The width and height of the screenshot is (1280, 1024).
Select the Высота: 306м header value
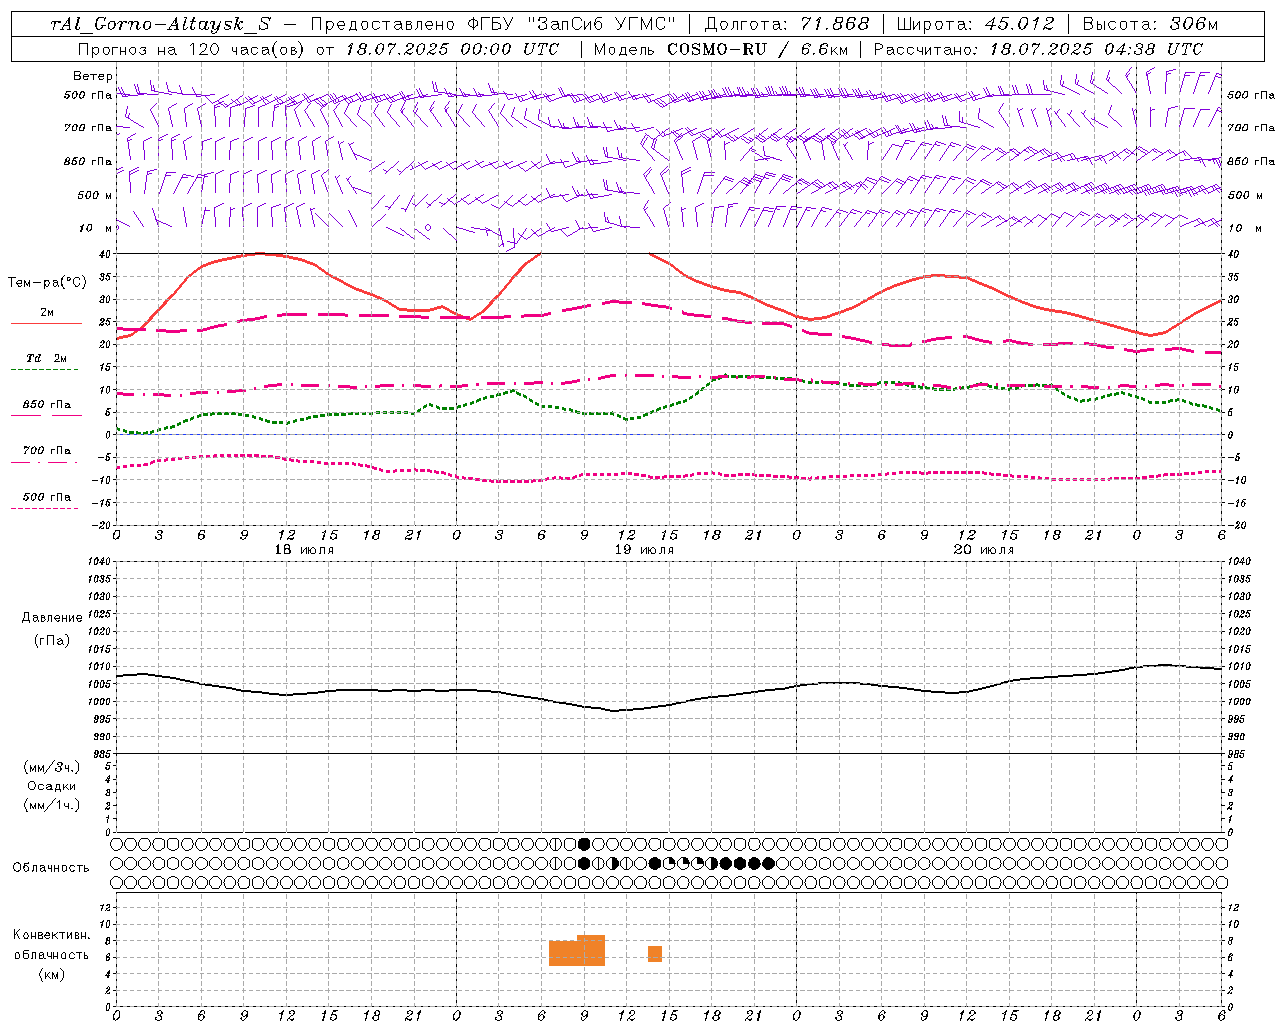(1151, 24)
